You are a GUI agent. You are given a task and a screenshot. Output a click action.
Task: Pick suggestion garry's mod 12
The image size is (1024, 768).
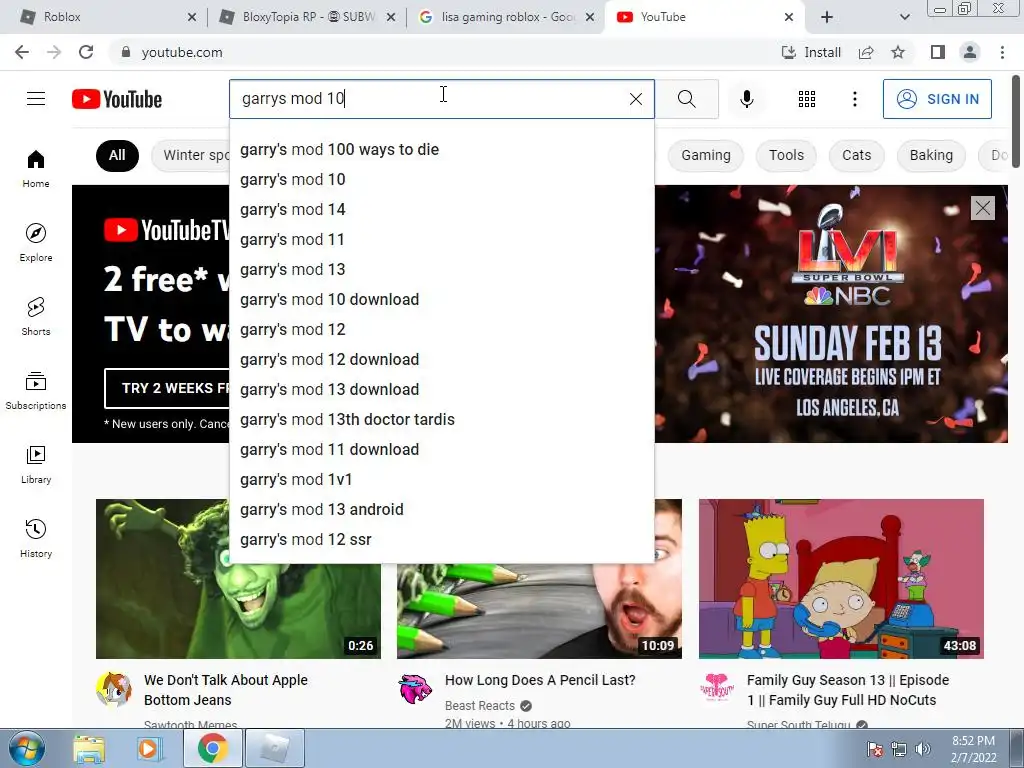[x=441, y=330]
